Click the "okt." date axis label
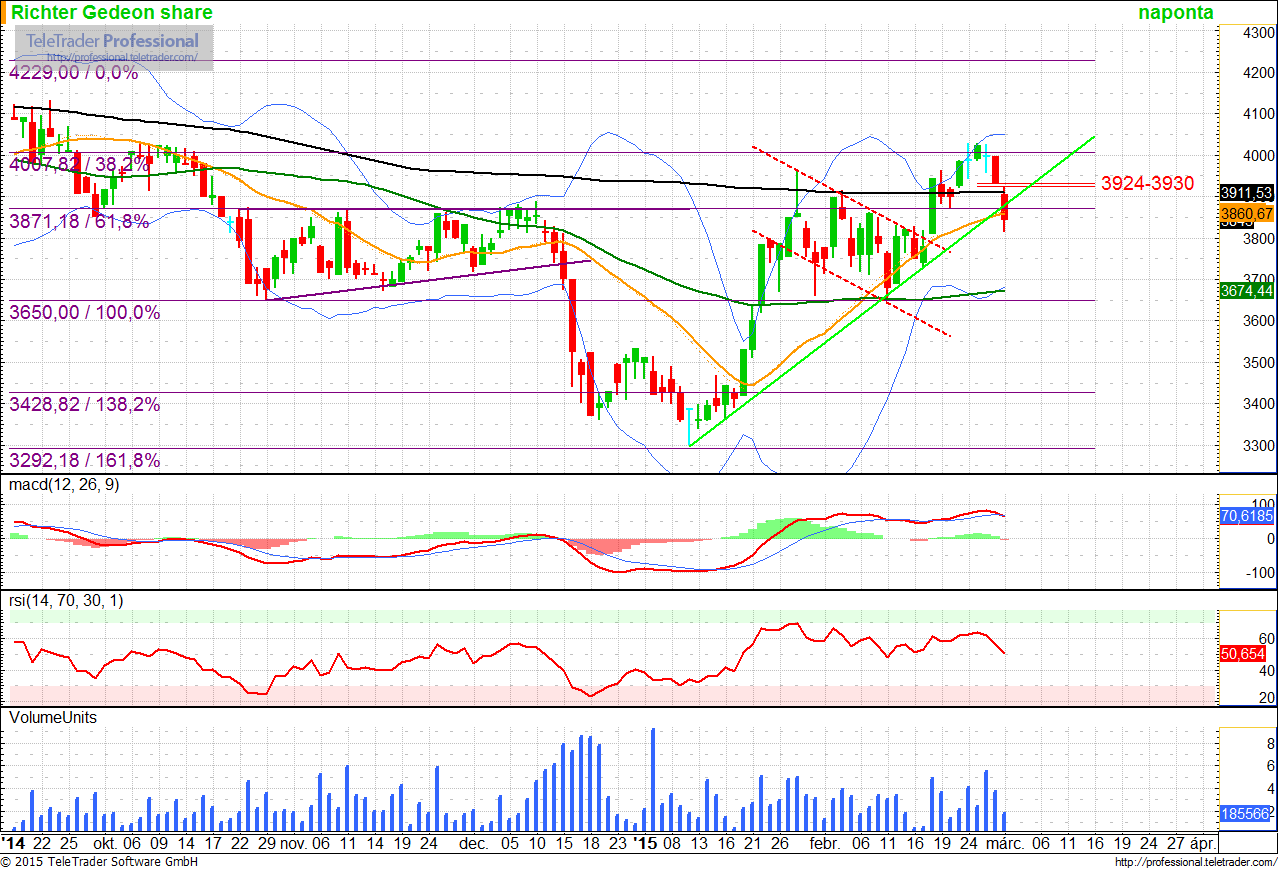The image size is (1278, 871). point(105,843)
